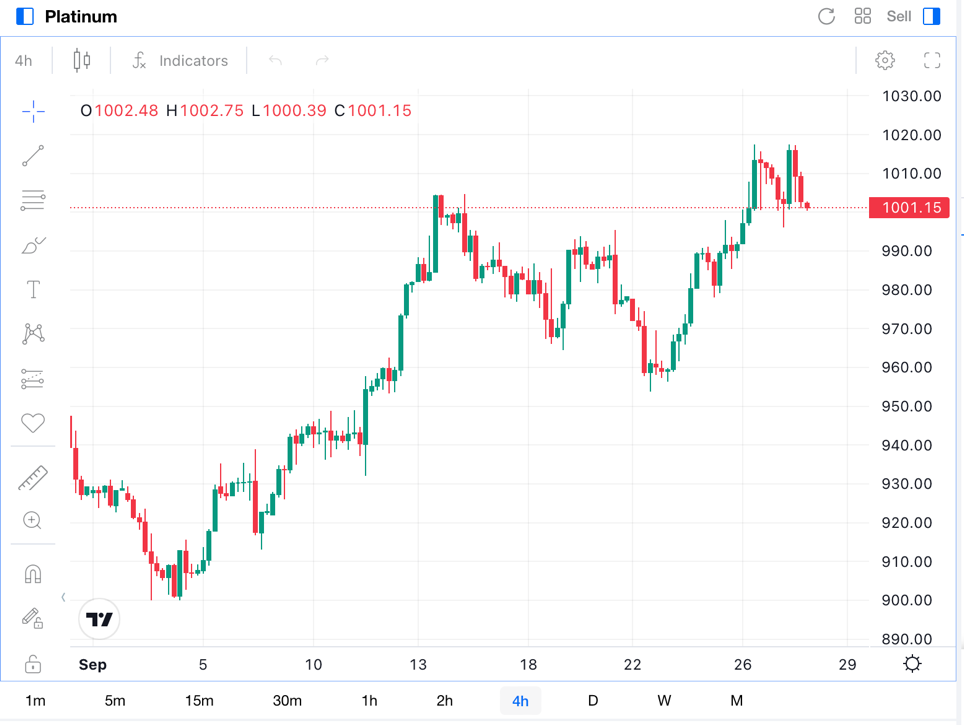Screen dimensions: 964x725
Task: Select the trend line drawing tool
Action: [x=33, y=156]
